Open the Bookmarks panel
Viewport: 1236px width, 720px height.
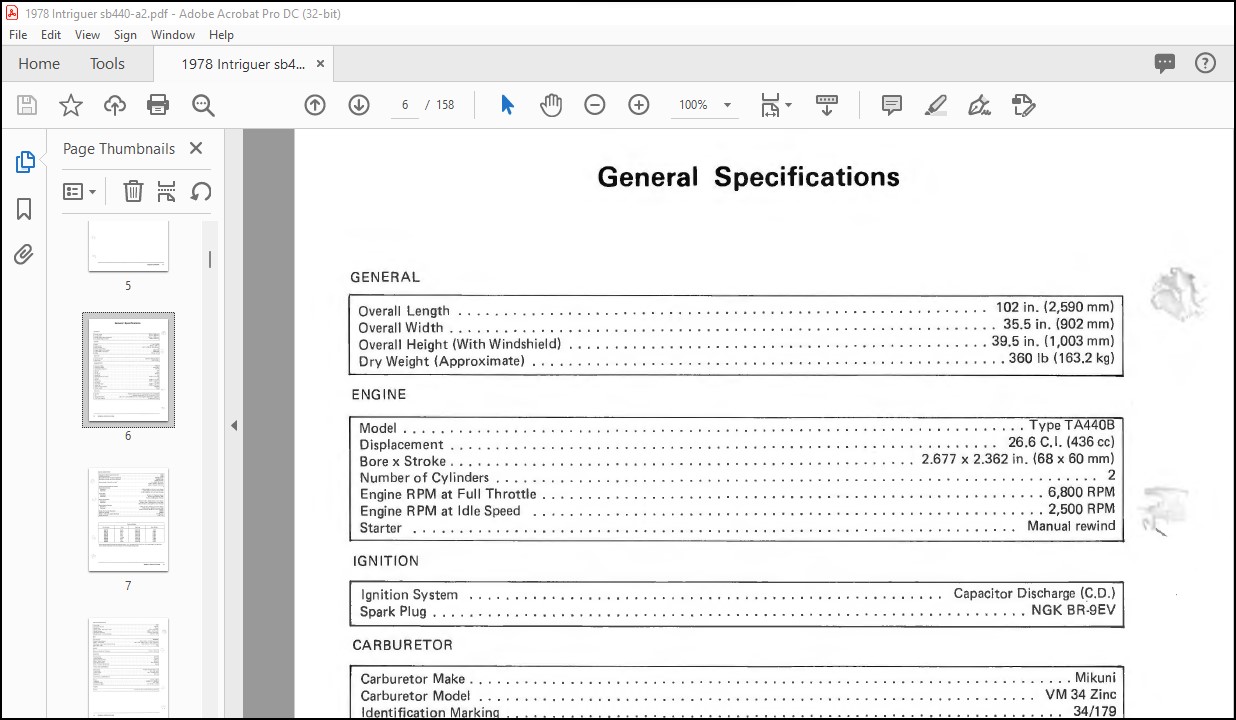coord(25,209)
